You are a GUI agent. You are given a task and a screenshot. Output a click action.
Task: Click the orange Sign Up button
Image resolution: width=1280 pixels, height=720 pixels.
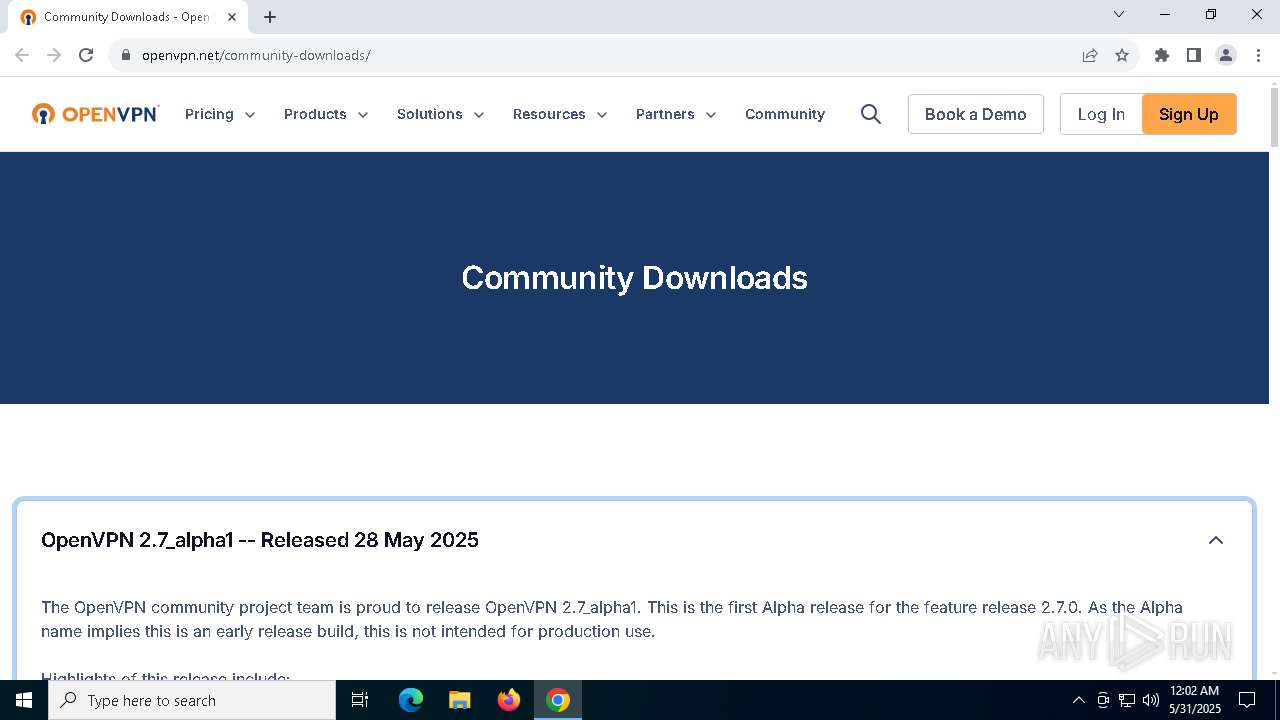1189,114
